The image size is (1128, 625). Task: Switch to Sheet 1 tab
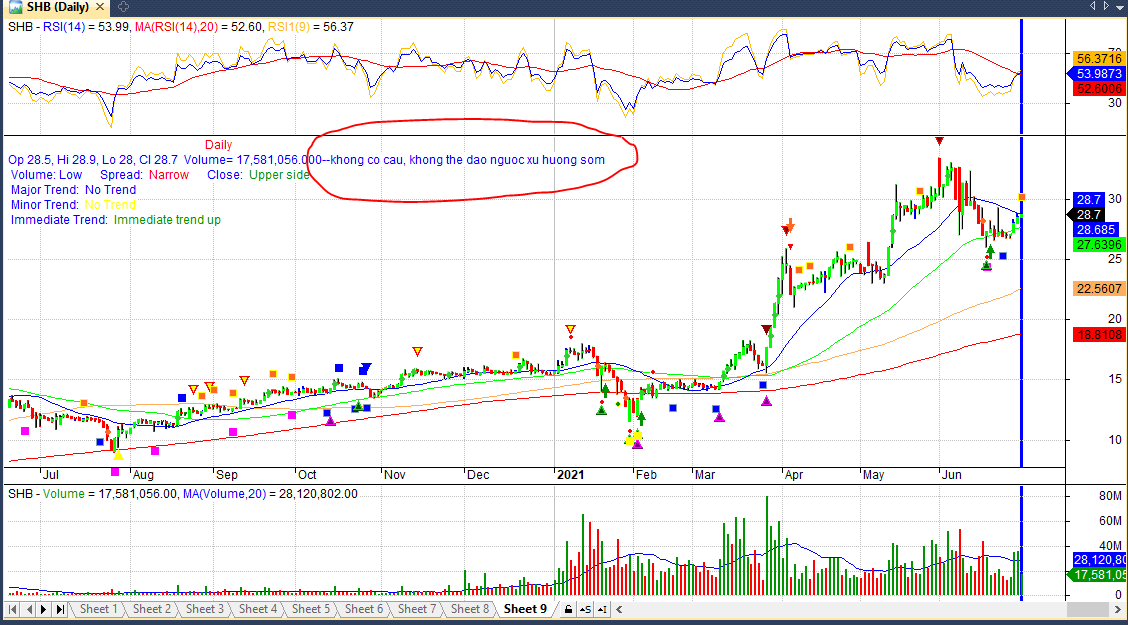98,609
